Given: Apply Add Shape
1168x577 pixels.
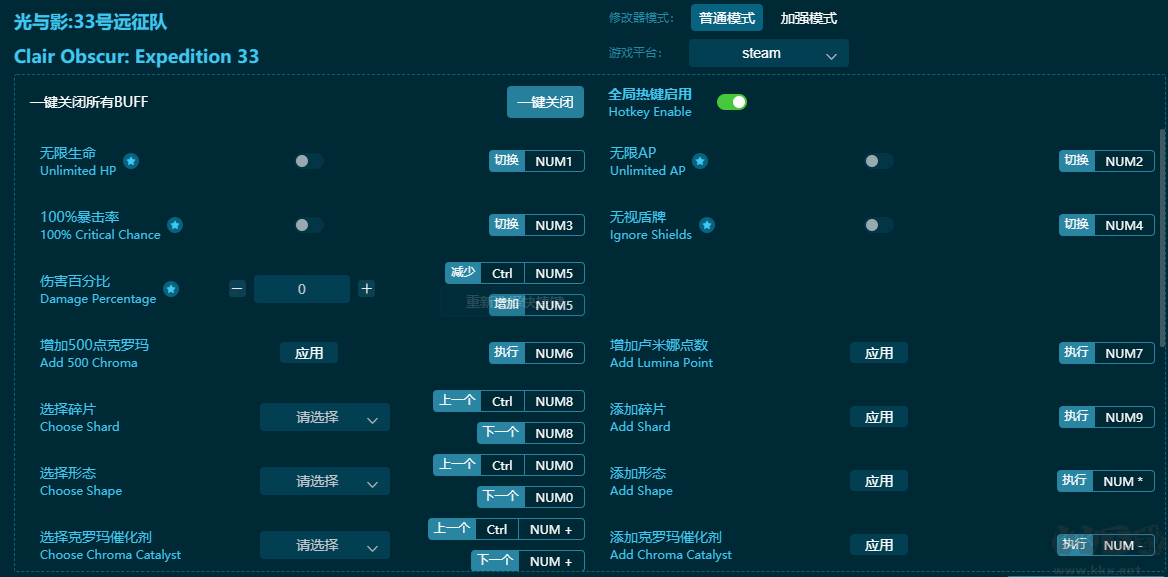Looking at the screenshot, I should pyautogui.click(x=879, y=481).
